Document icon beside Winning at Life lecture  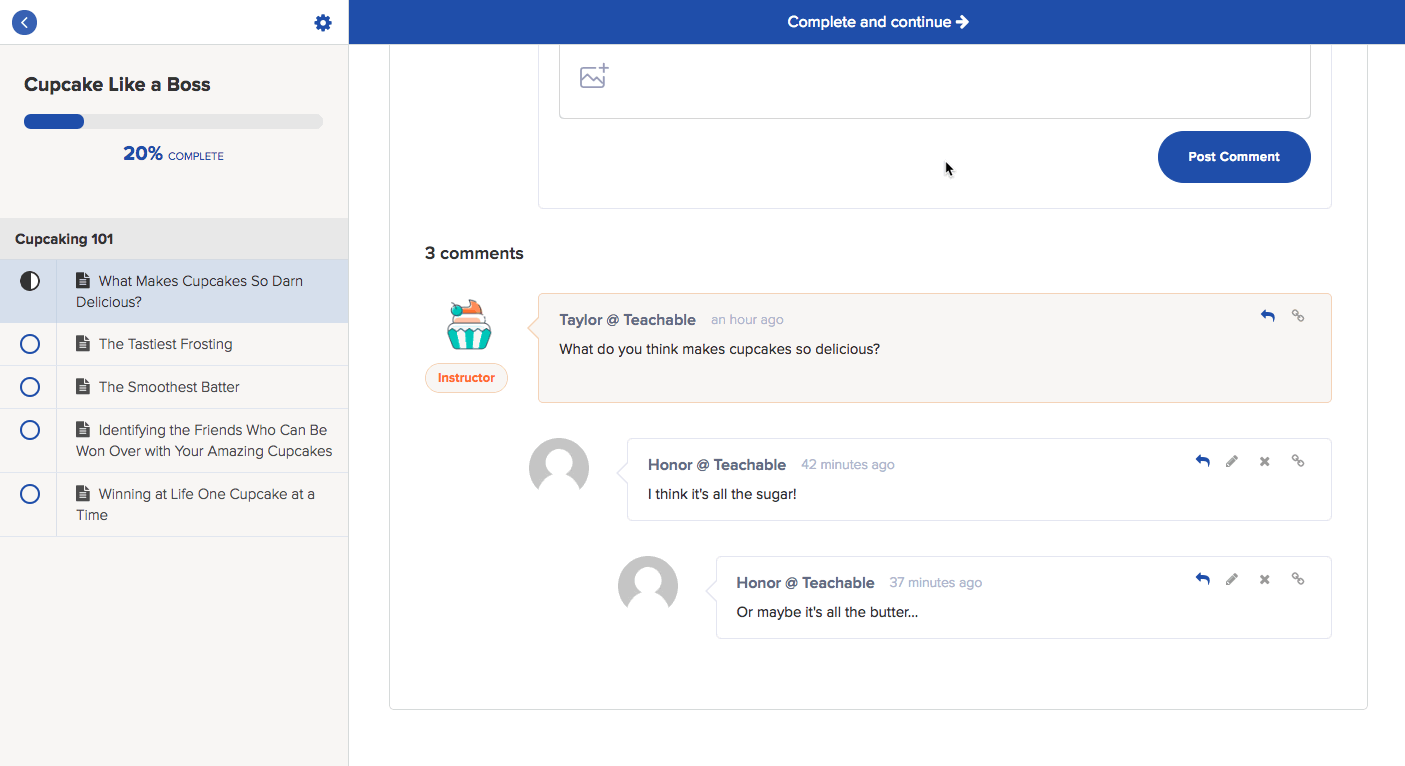click(x=83, y=494)
